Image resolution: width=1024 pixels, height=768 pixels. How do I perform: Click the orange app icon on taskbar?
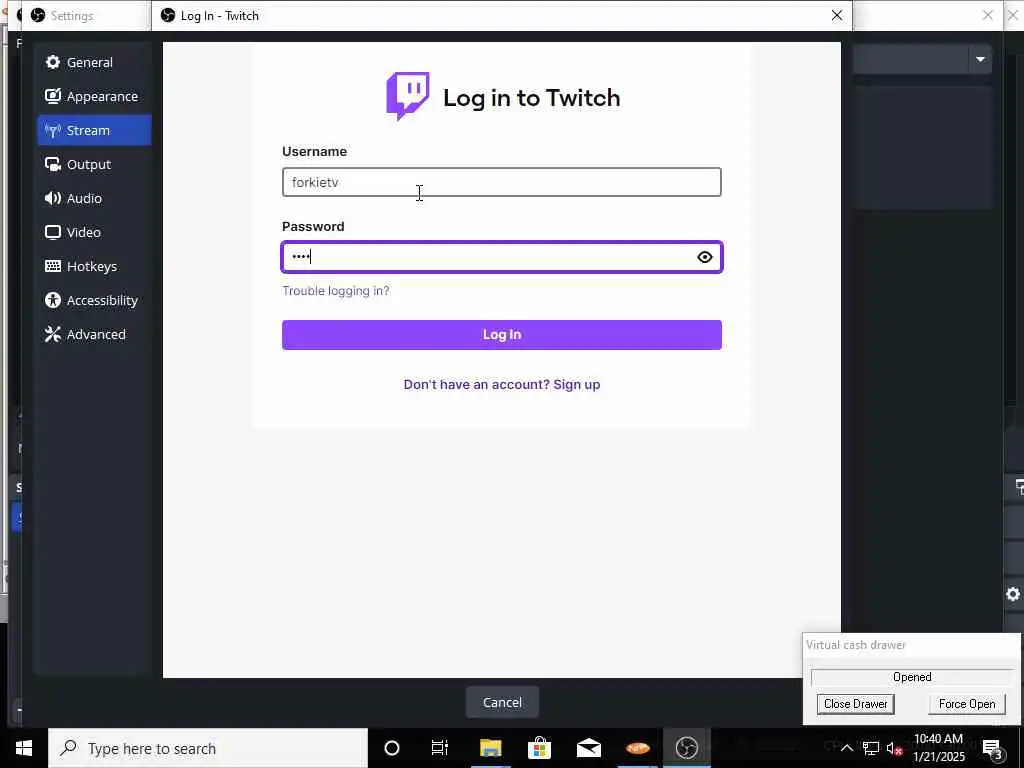click(637, 748)
